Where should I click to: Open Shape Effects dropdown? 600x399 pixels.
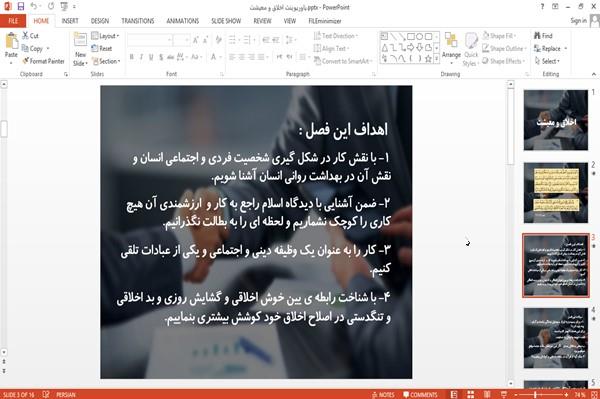pos(503,61)
